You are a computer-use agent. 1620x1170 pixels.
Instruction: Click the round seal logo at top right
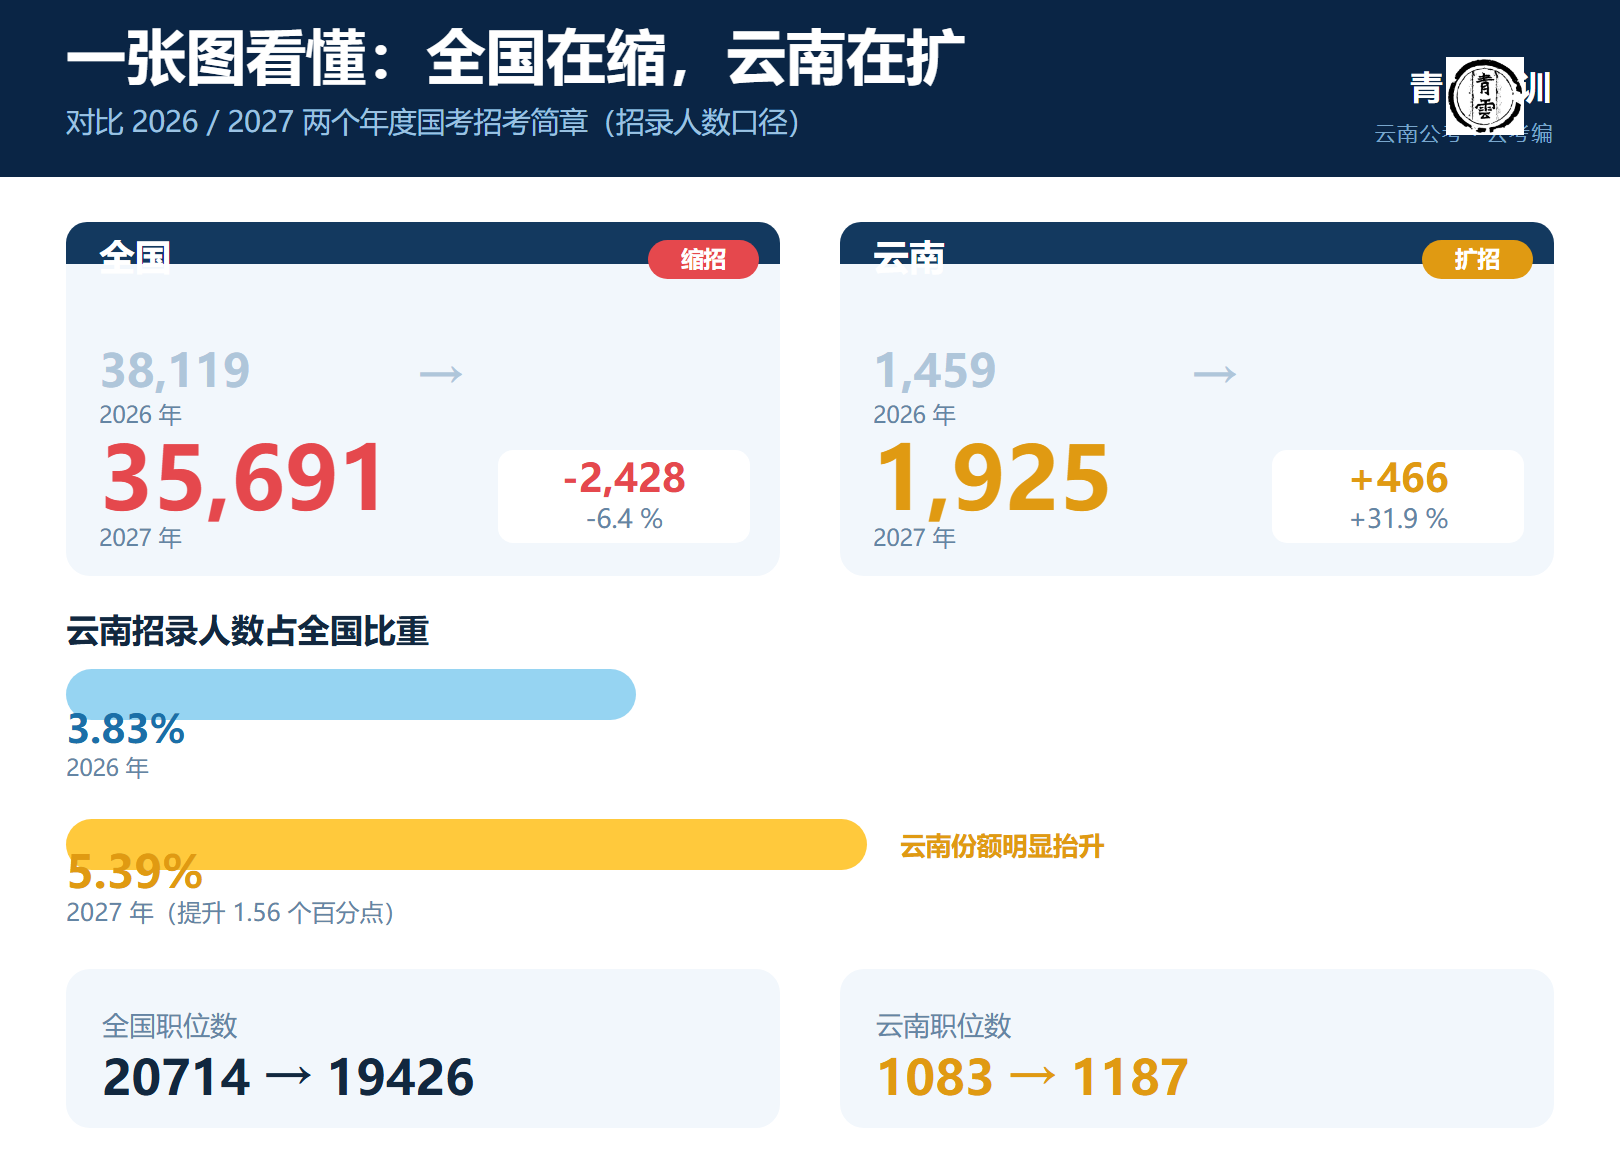point(1485,97)
